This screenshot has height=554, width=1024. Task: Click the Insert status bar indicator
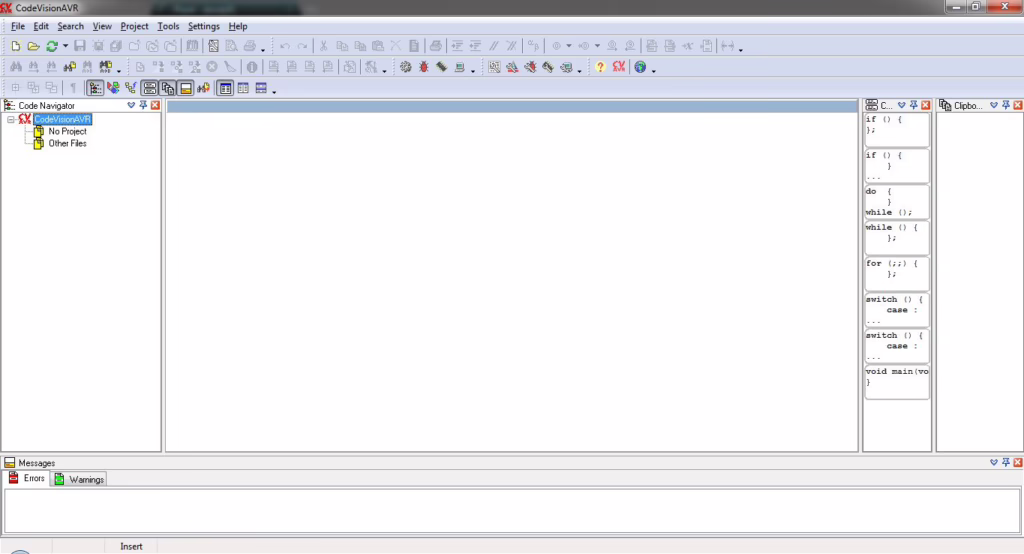coord(131,546)
